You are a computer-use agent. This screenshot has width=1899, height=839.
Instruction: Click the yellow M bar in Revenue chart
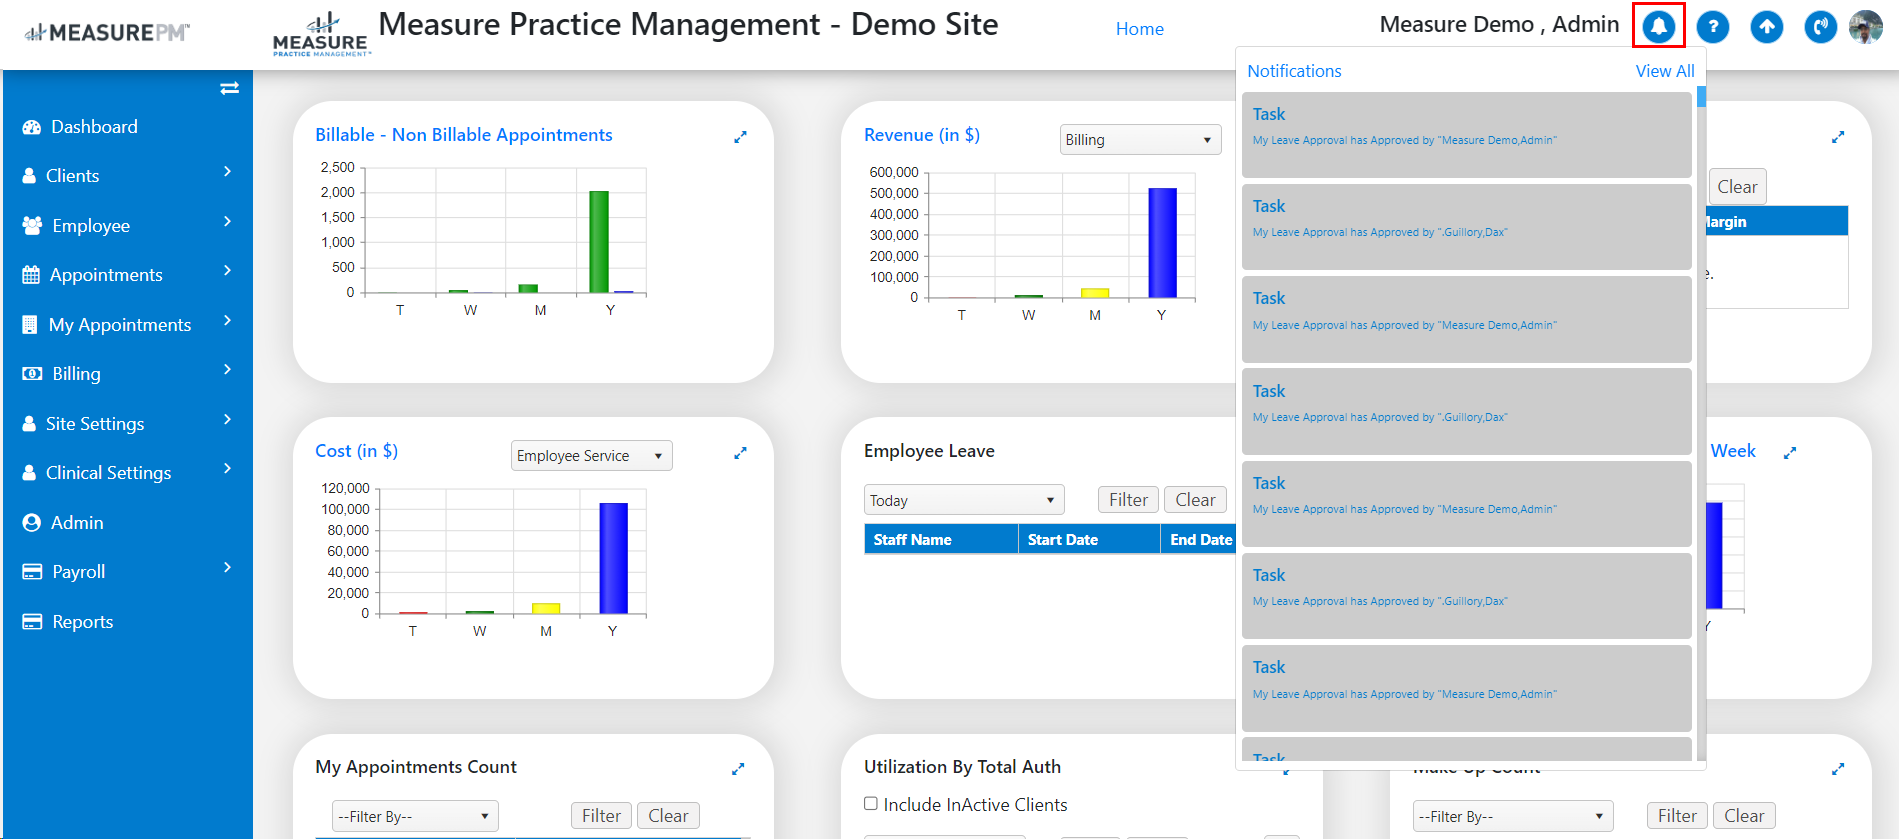coord(1095,293)
